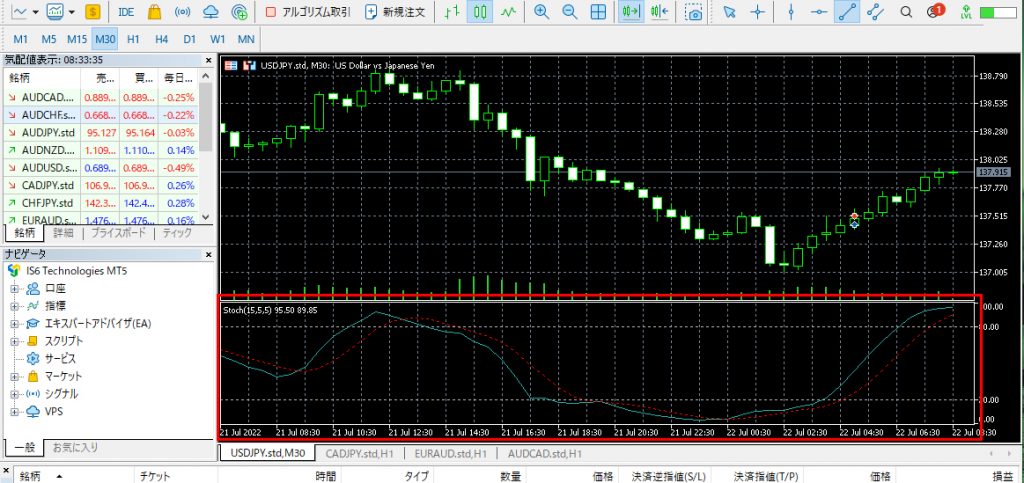Select the M15 timeframe

[x=77, y=39]
